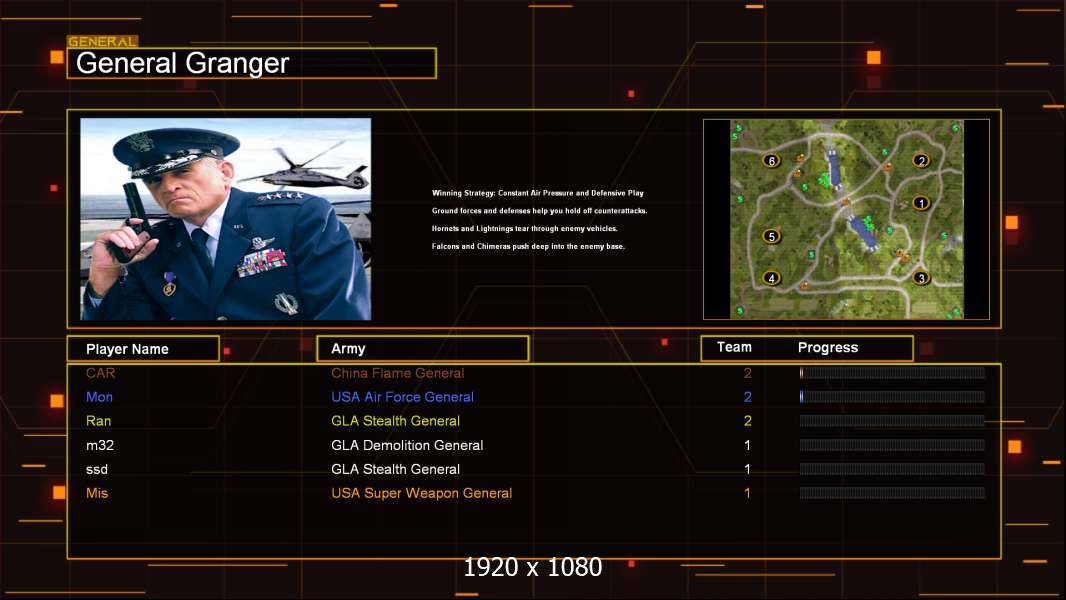Click ssd's GLA Stealth General army entry
Image resolution: width=1066 pixels, height=600 pixels.
(x=396, y=469)
